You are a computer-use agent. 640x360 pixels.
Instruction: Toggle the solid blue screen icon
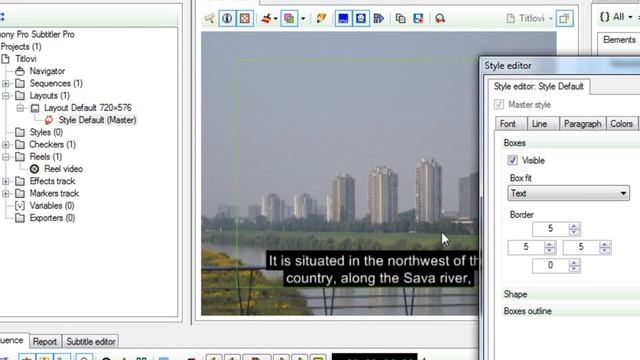click(x=343, y=18)
